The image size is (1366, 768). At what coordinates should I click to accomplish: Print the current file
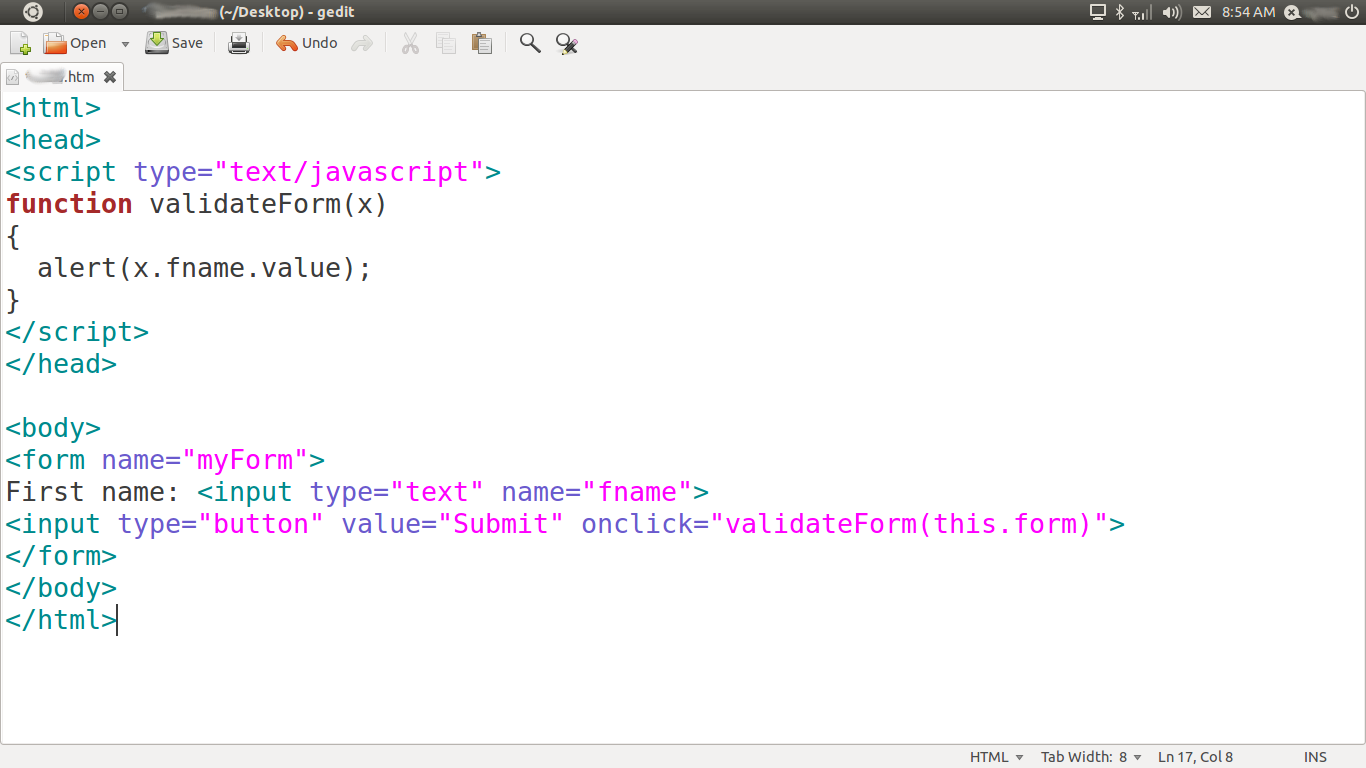click(x=239, y=43)
